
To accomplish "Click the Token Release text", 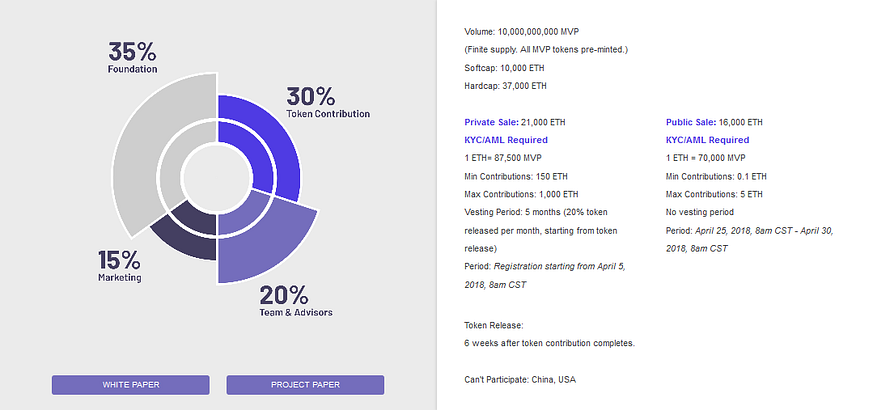I will coord(493,325).
